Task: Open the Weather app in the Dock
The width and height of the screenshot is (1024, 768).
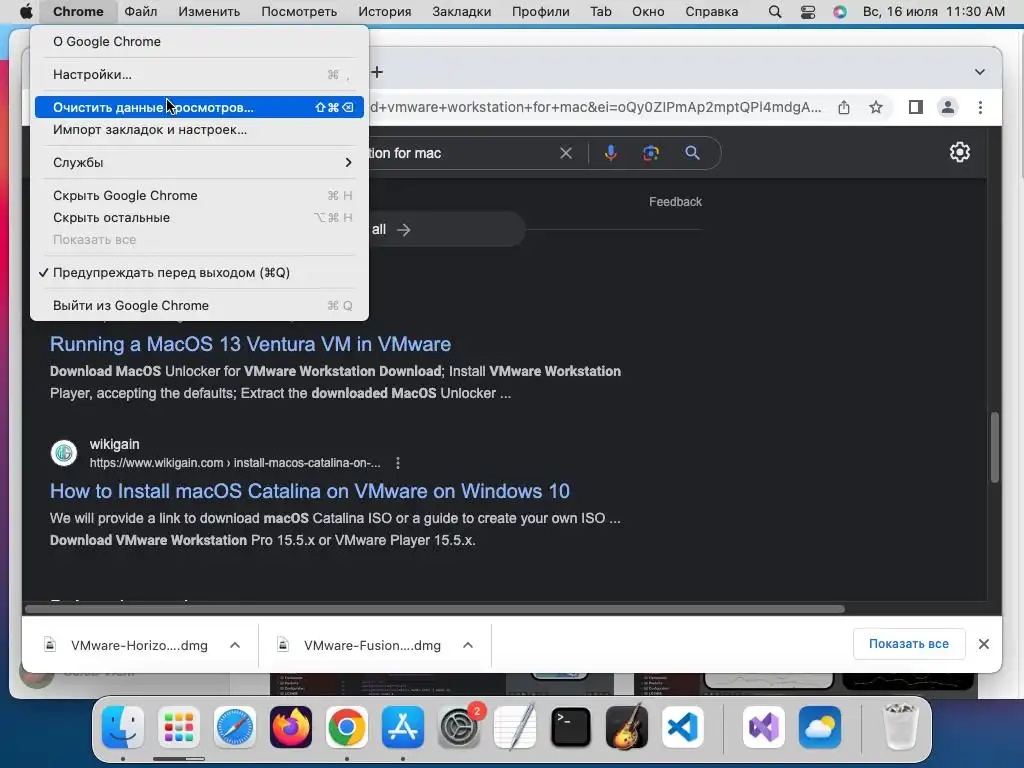Action: [x=820, y=727]
